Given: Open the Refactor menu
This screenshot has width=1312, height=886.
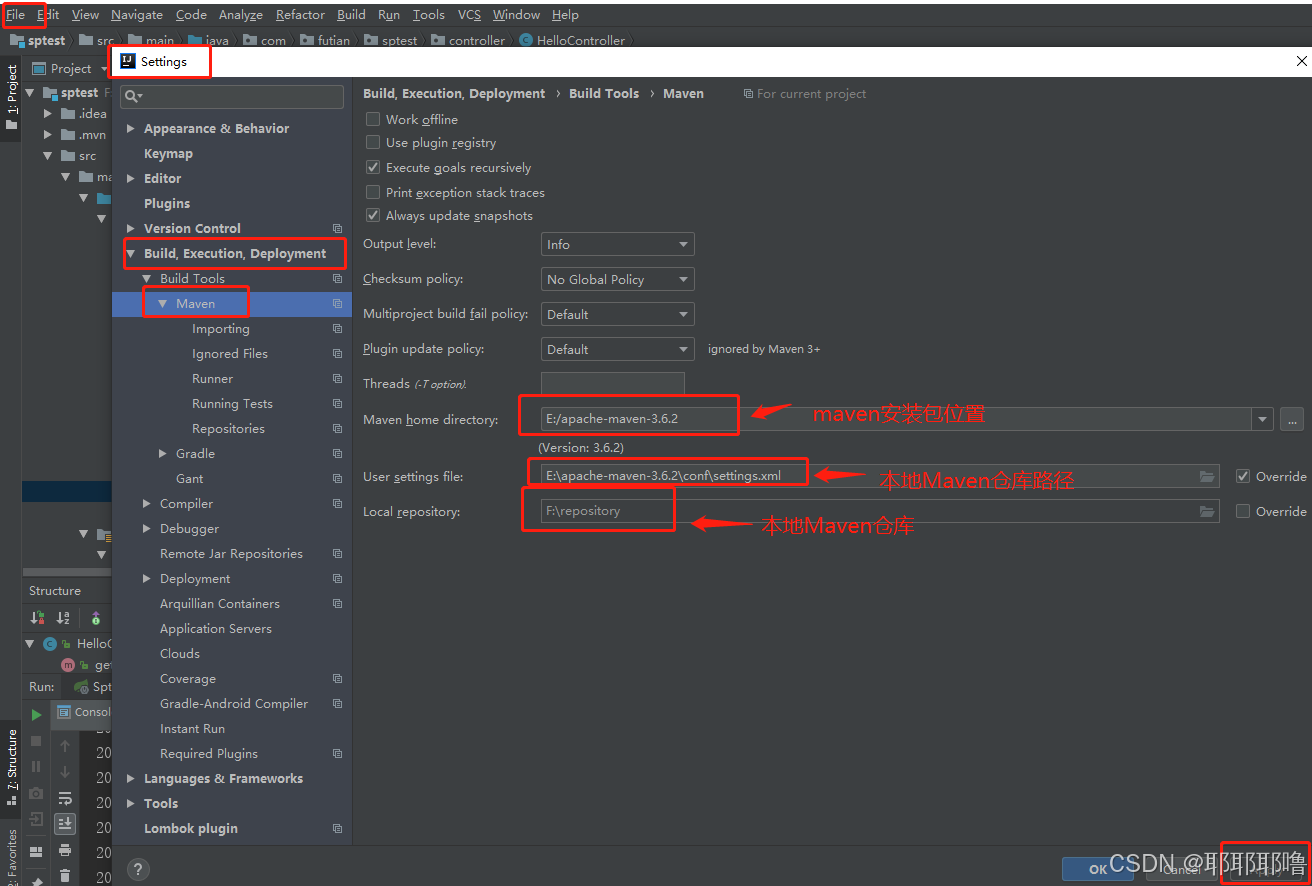Looking at the screenshot, I should 300,15.
